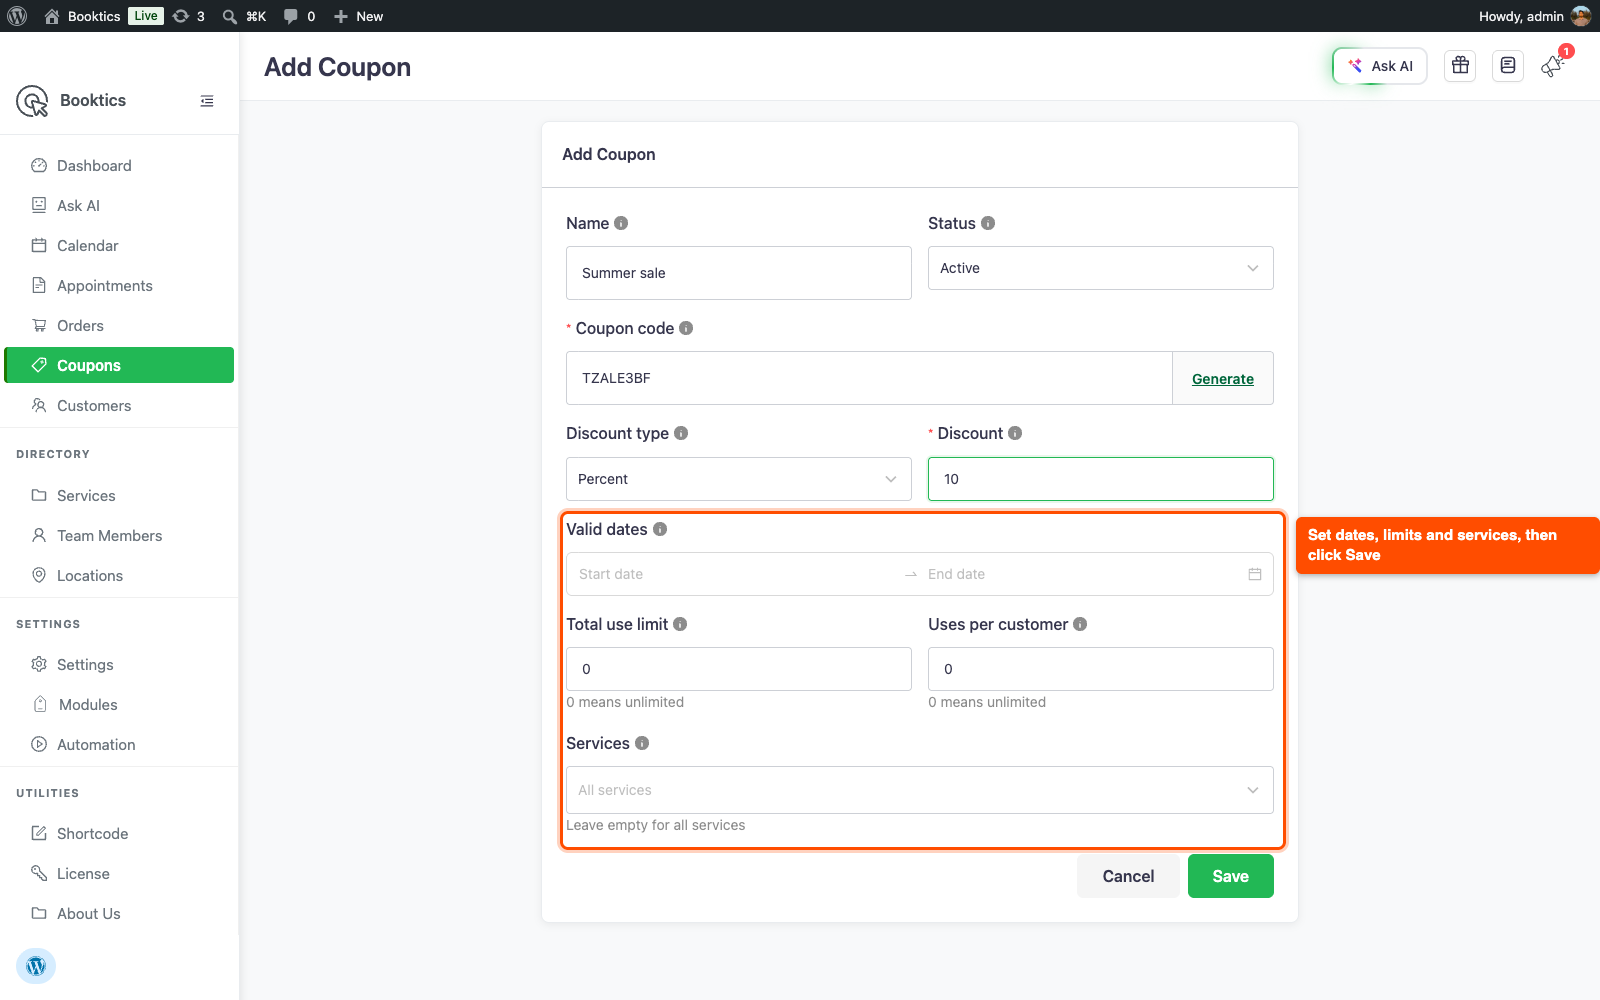This screenshot has height=1000, width=1600.
Task: Open the Shortcode utility page
Action: (119, 834)
